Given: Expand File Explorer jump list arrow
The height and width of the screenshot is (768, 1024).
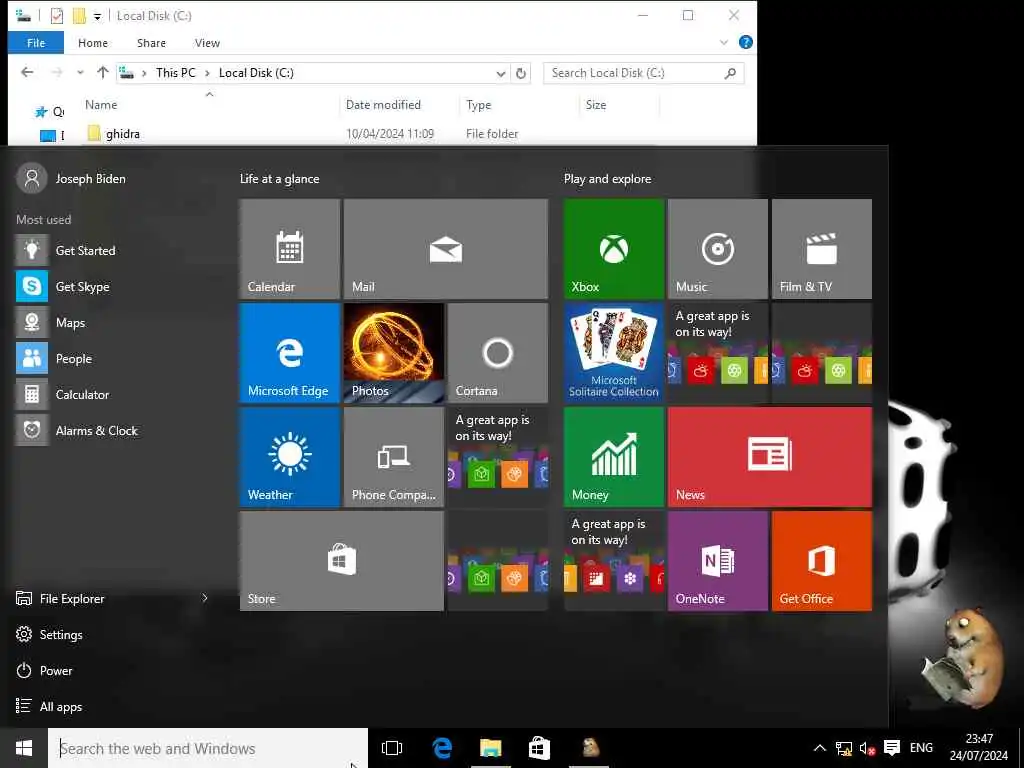Looking at the screenshot, I should [x=205, y=598].
